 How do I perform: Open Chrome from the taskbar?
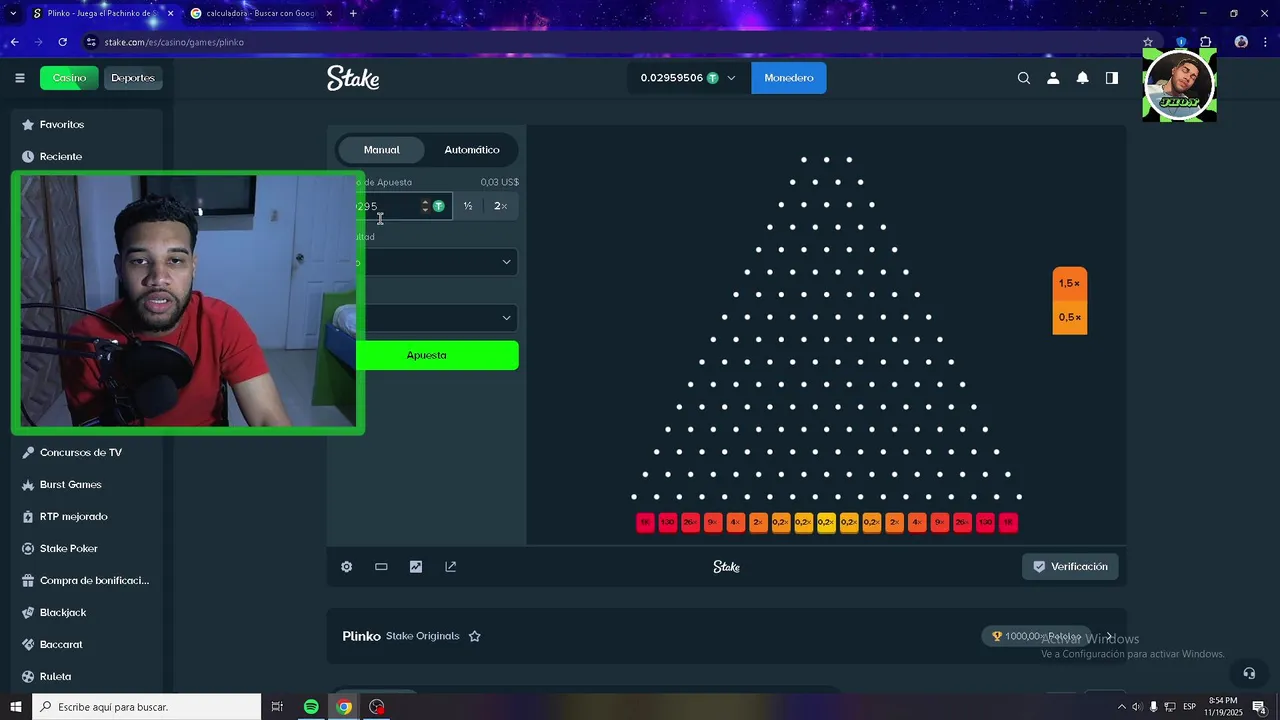click(344, 707)
